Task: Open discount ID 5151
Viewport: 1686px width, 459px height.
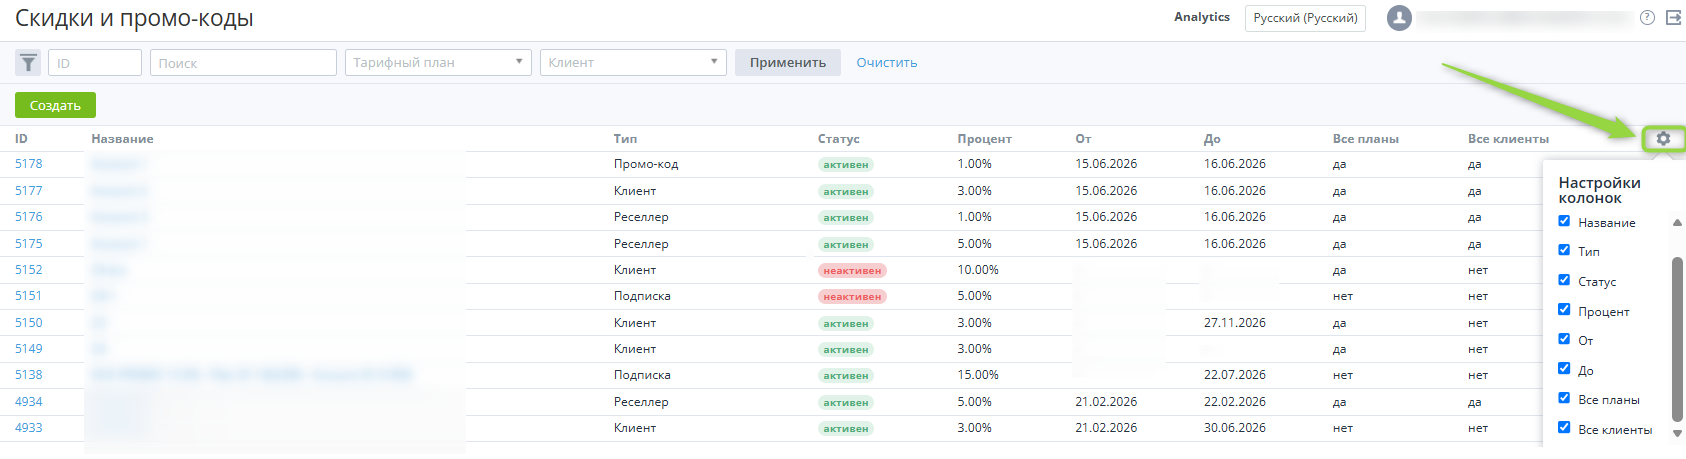Action: click(x=29, y=296)
